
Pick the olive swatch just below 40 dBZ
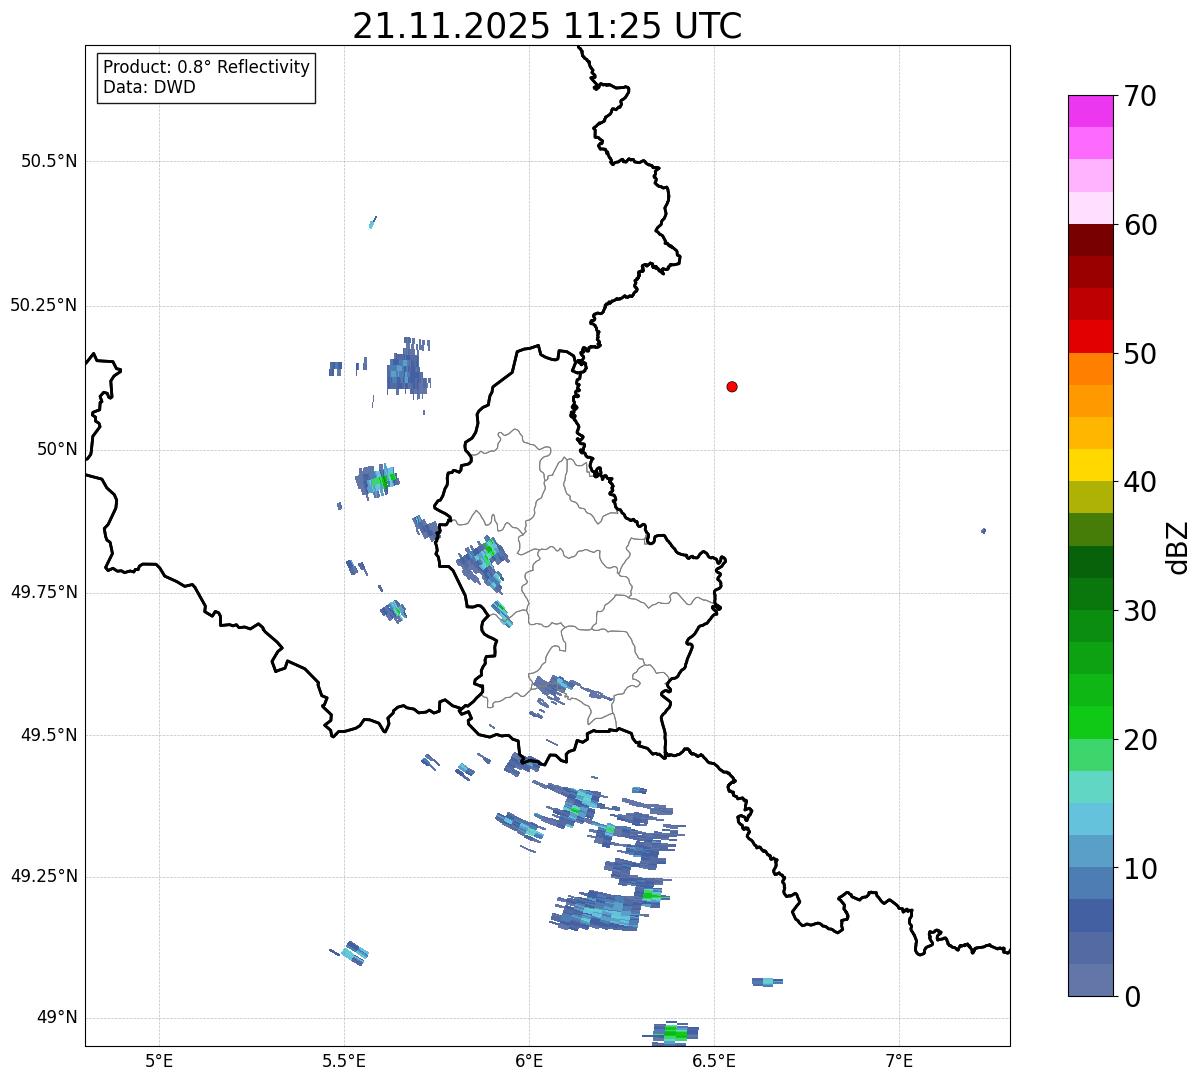pyautogui.click(x=1090, y=497)
